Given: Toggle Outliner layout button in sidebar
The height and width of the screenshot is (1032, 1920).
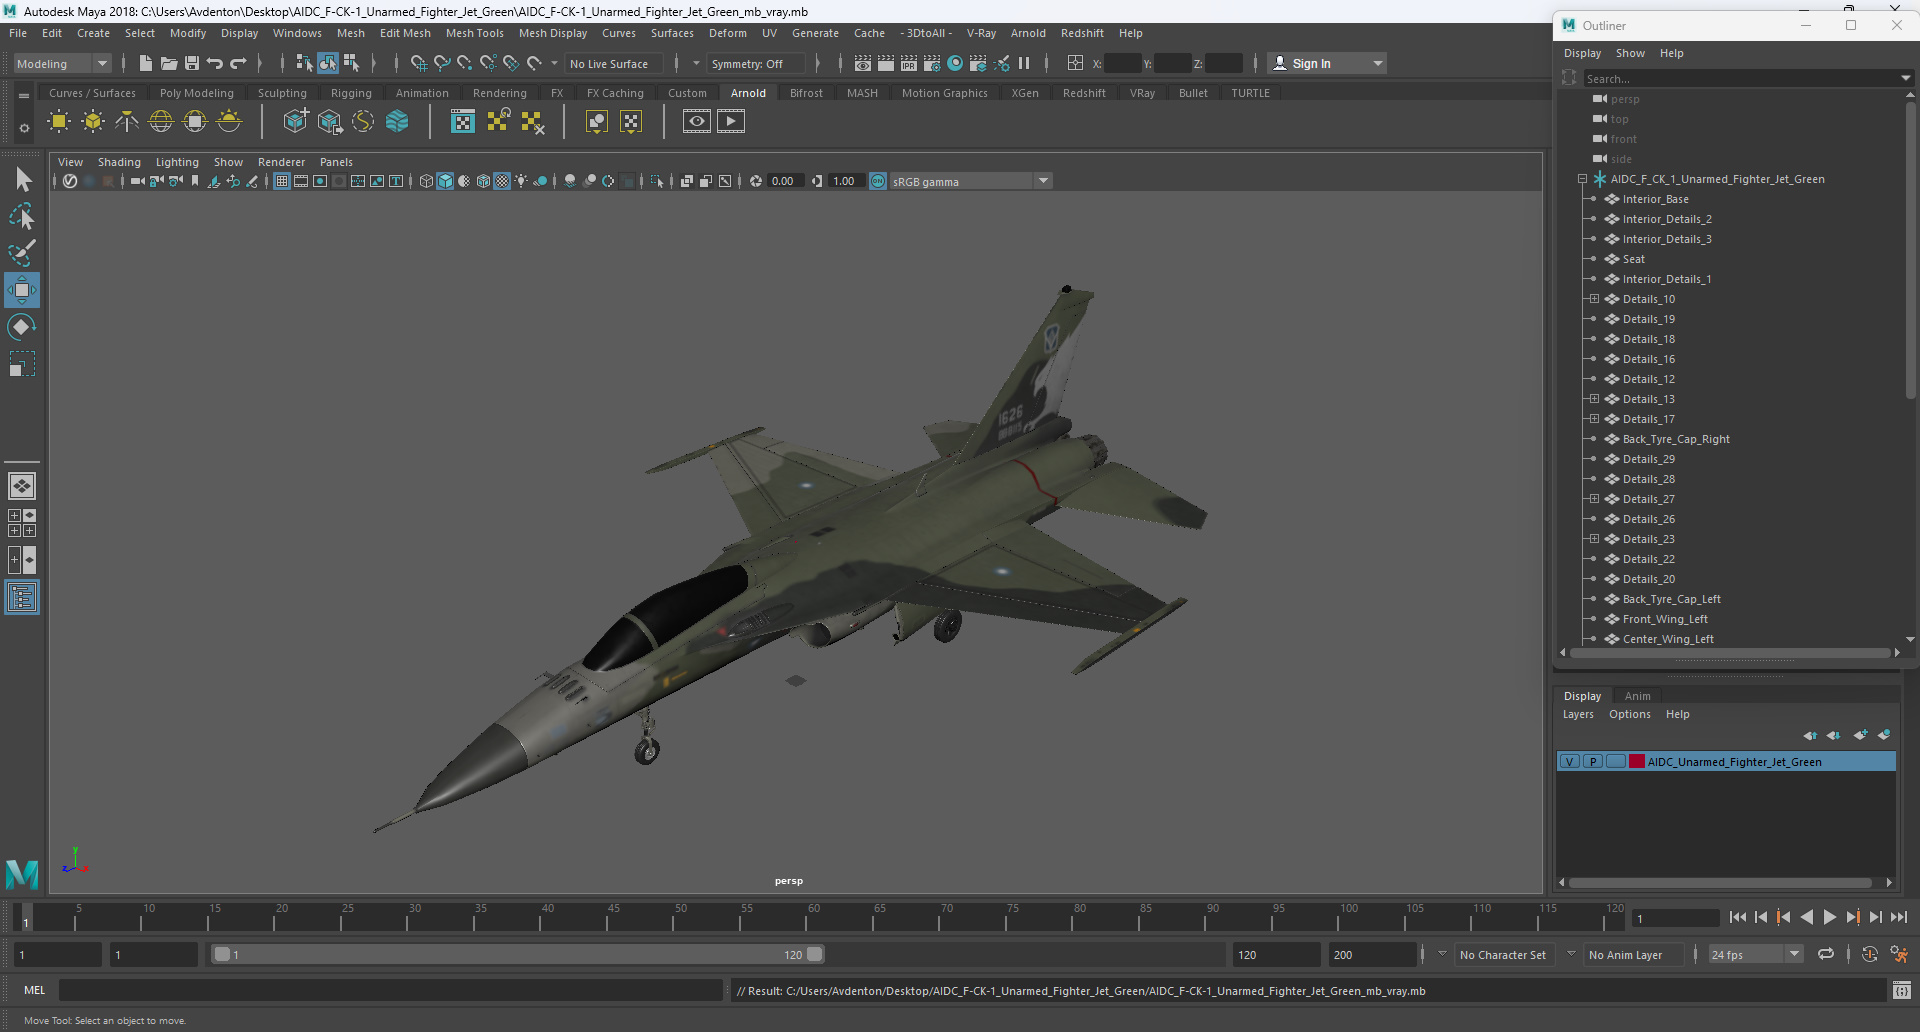Looking at the screenshot, I should pyautogui.click(x=22, y=598).
